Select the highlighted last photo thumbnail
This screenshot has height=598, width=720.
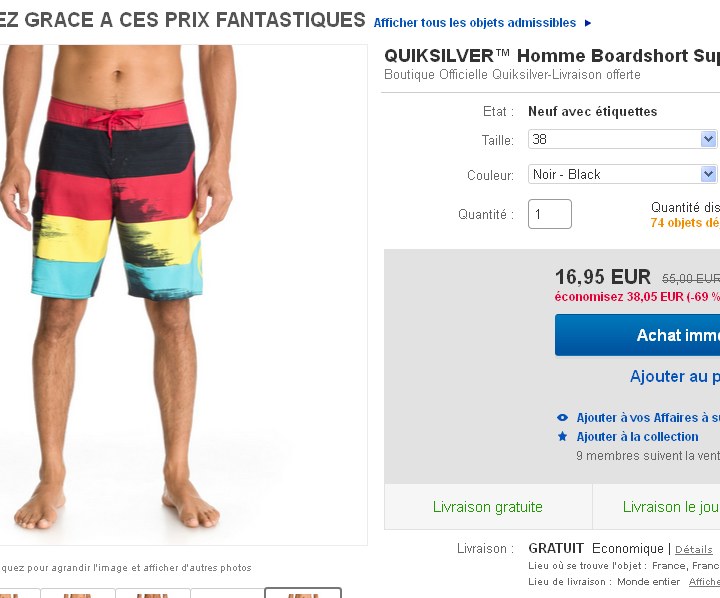point(302,593)
